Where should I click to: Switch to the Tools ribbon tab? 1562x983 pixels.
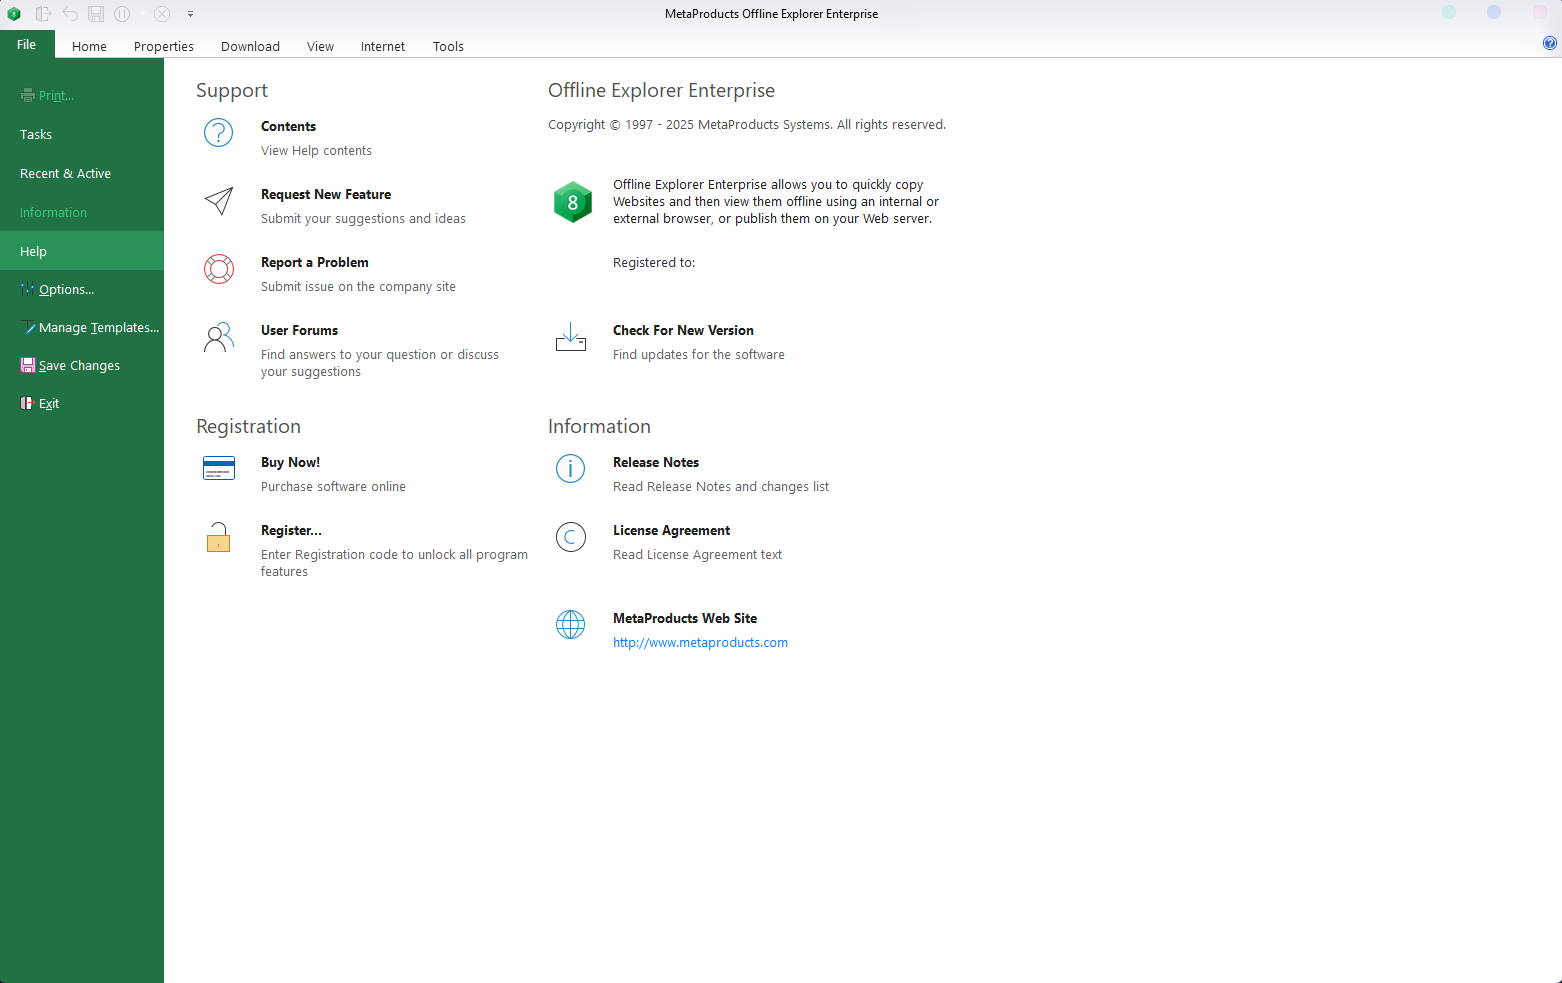pos(448,46)
